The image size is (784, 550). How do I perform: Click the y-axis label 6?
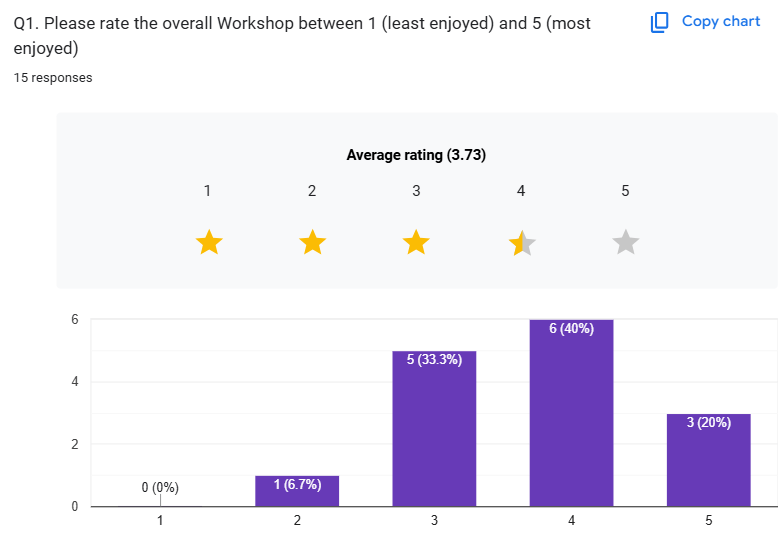(73, 320)
